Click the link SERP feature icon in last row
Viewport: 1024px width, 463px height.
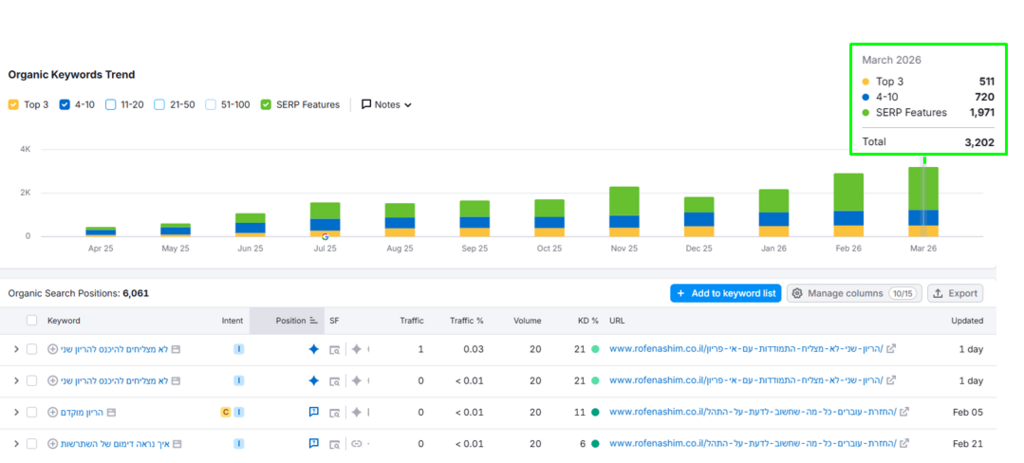tap(356, 443)
